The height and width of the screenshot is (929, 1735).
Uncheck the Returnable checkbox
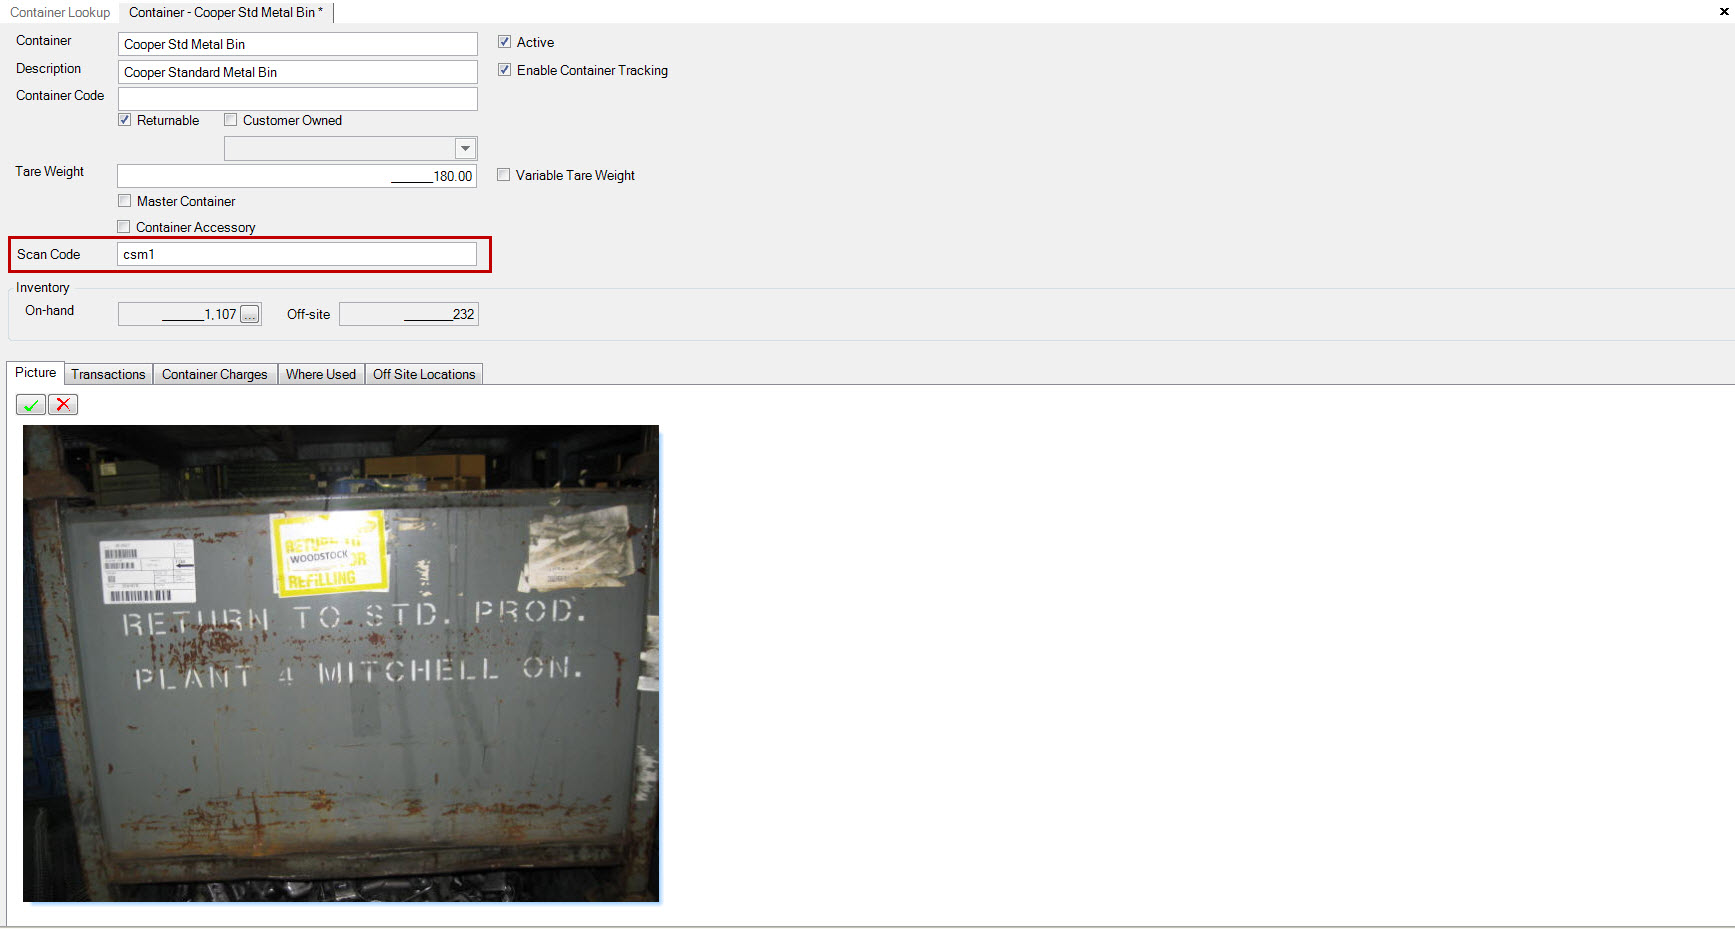pyautogui.click(x=125, y=120)
